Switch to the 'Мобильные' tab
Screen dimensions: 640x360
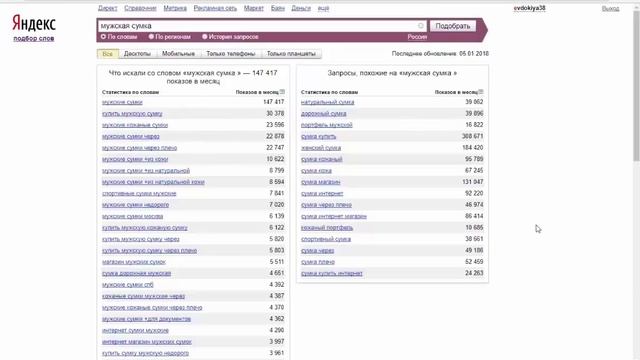click(x=178, y=54)
